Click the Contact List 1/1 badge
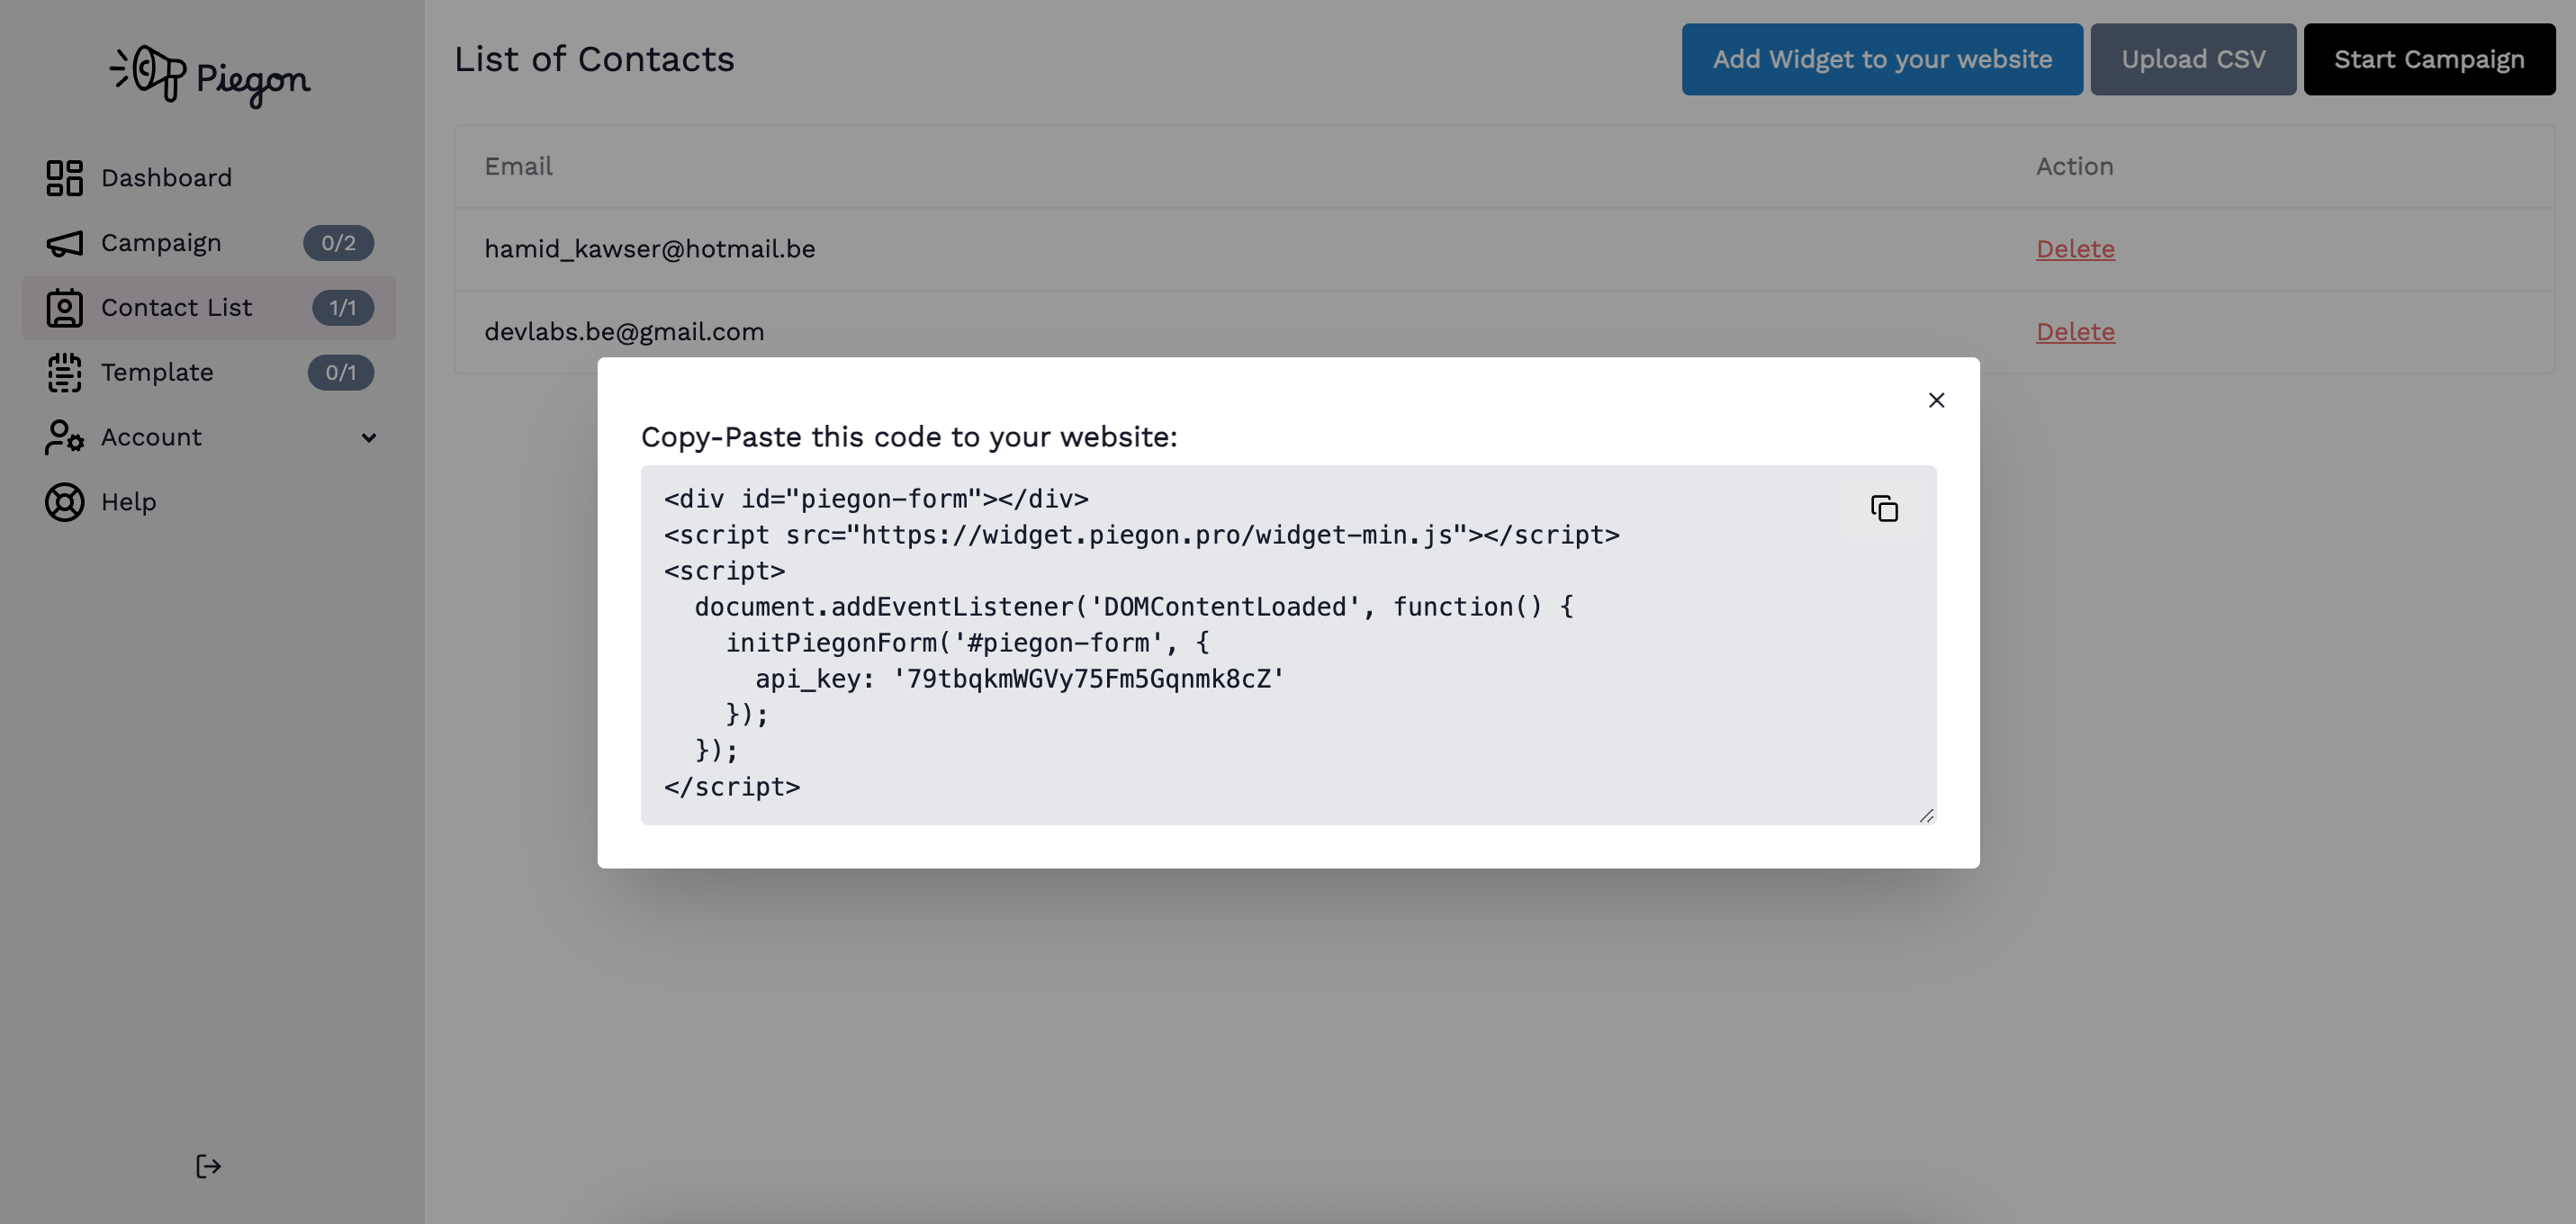The height and width of the screenshot is (1224, 2576). pyautogui.click(x=343, y=308)
